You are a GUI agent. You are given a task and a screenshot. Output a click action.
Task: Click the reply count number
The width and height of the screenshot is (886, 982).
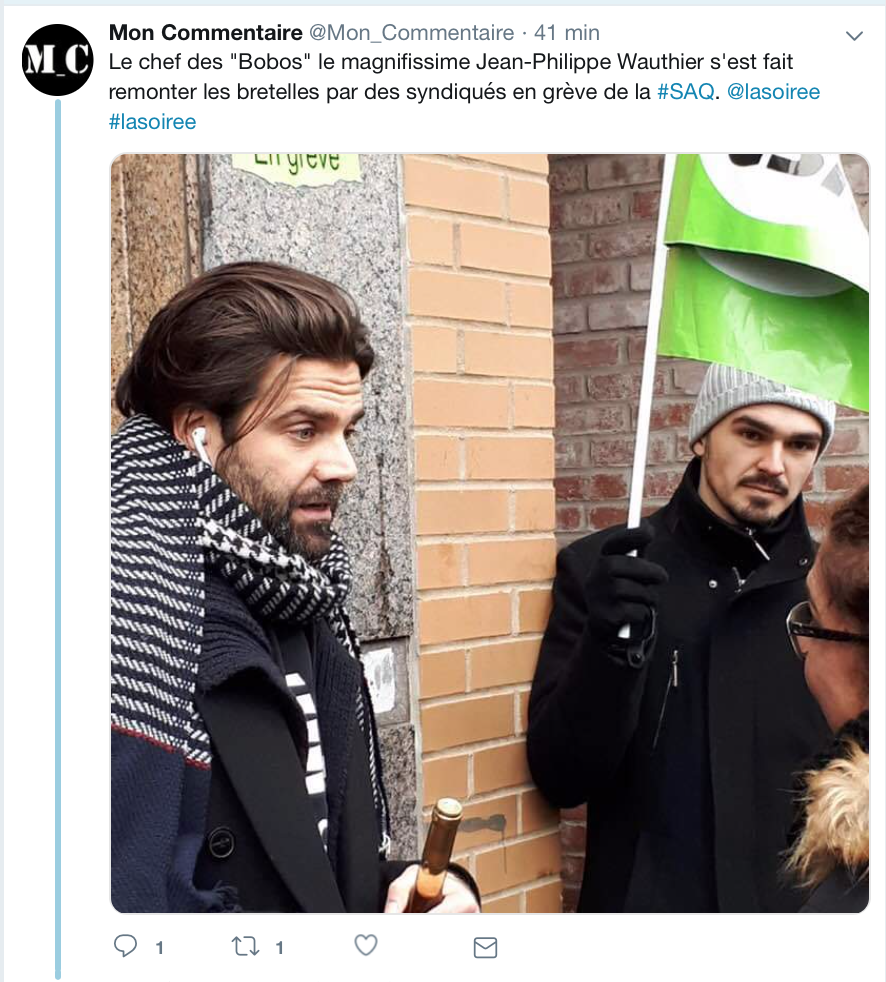pyautogui.click(x=160, y=948)
